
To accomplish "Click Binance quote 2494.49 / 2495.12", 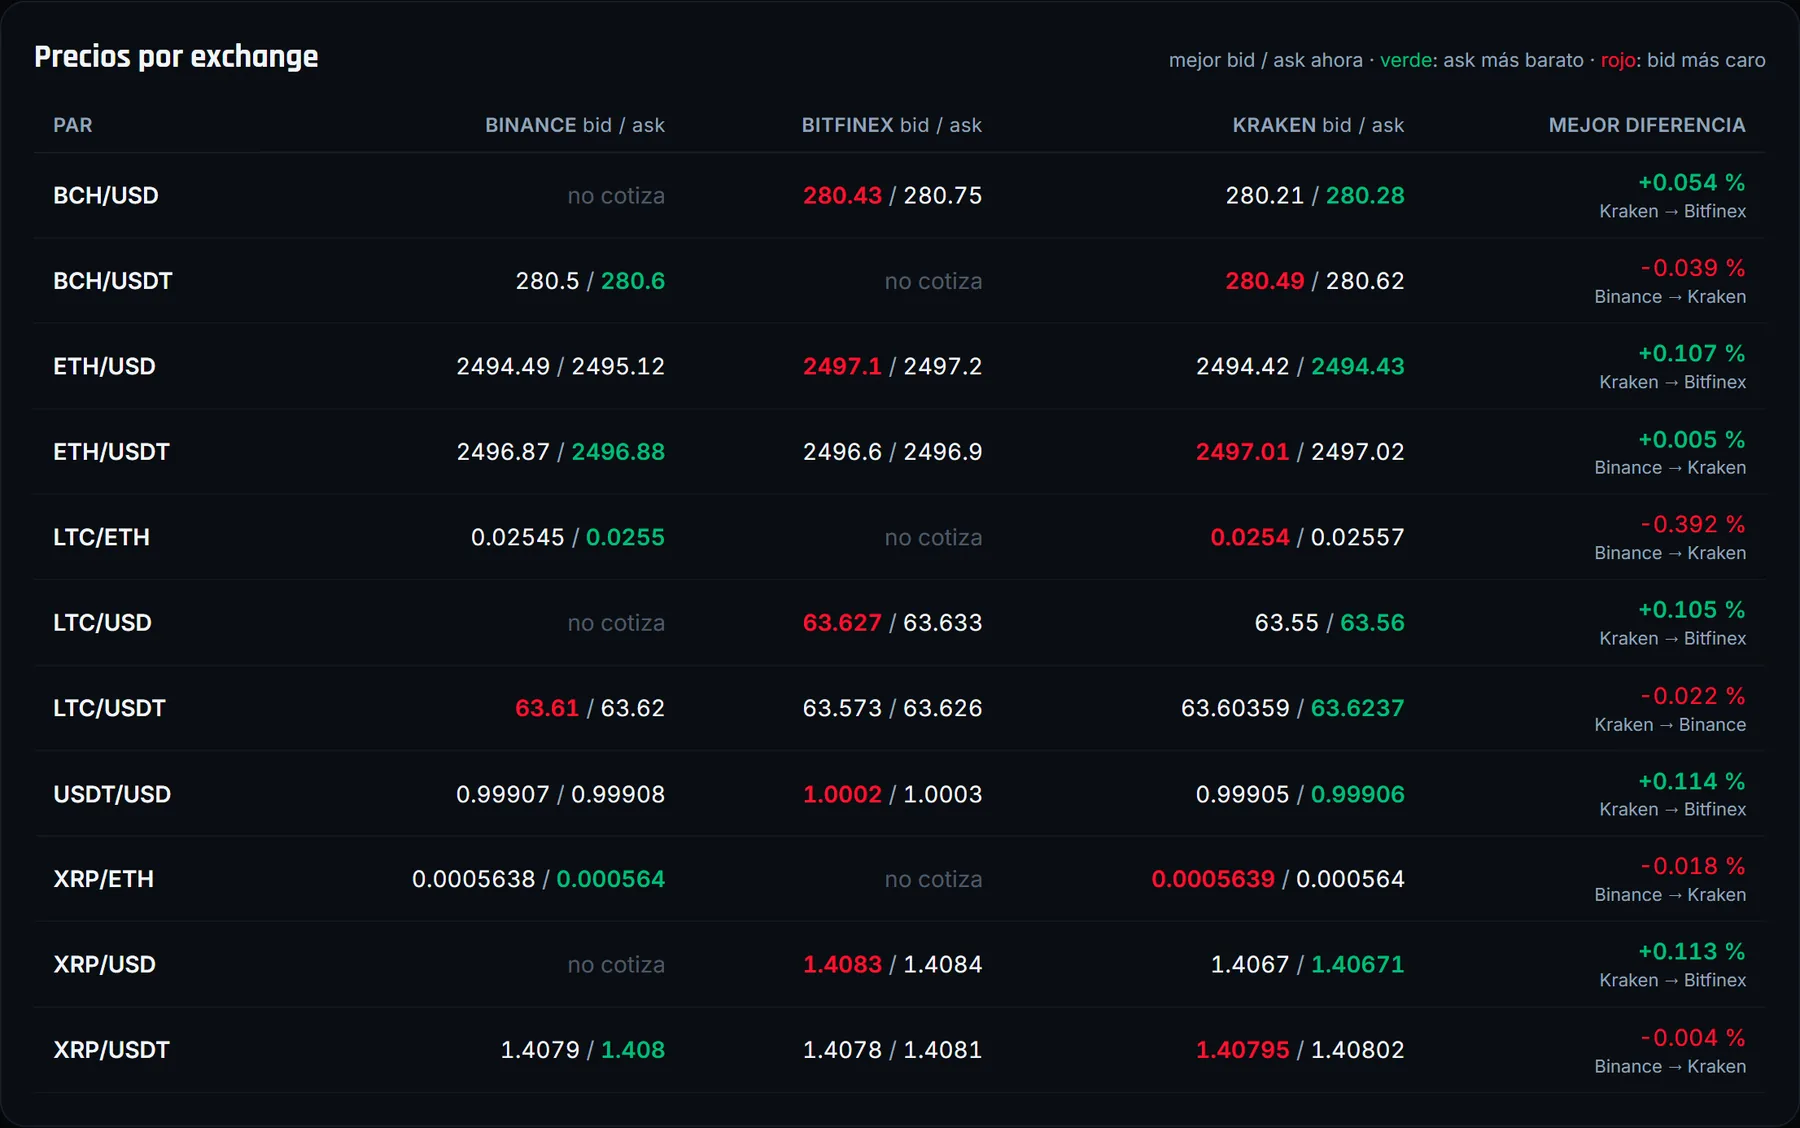I will (x=560, y=366).
